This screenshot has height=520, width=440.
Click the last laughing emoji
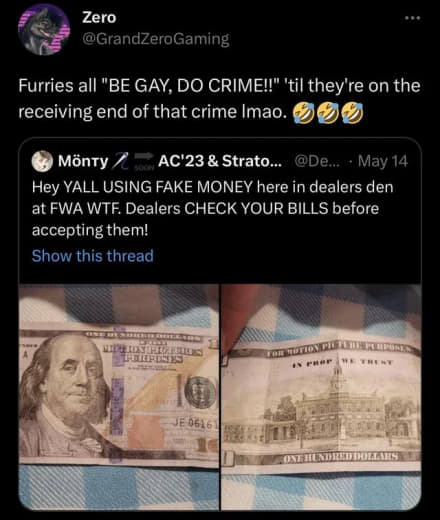(x=353, y=113)
